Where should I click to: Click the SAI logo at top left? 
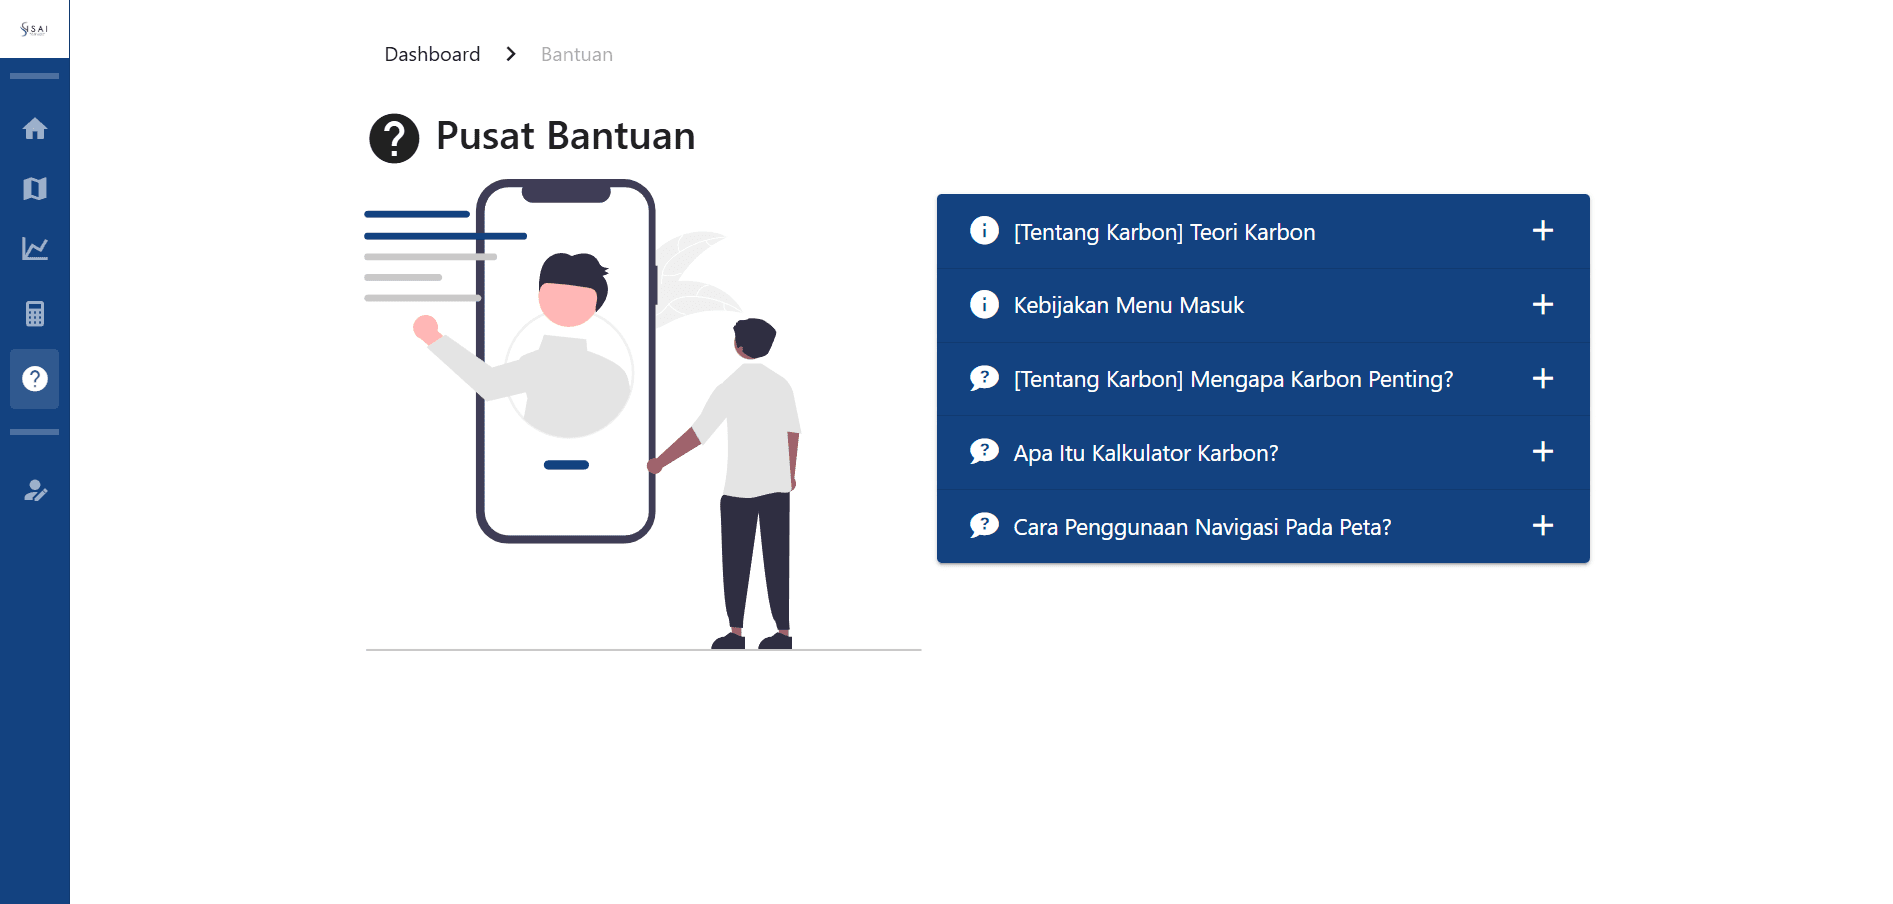tap(34, 29)
